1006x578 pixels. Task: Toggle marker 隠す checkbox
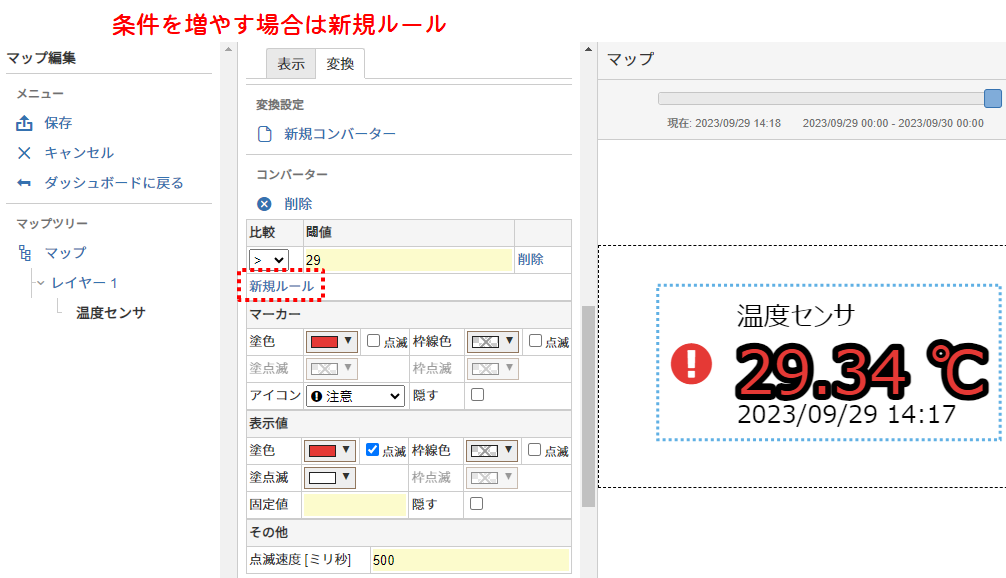pyautogui.click(x=477, y=395)
